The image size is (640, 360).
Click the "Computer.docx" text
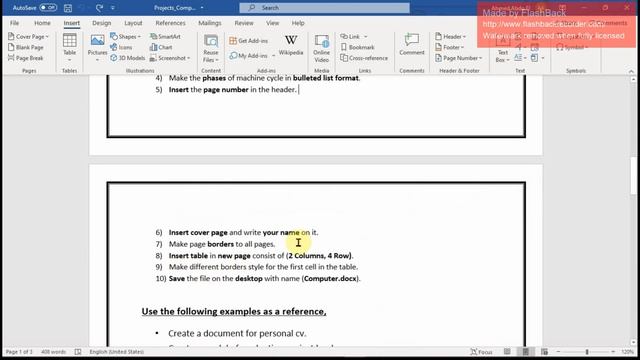330,278
